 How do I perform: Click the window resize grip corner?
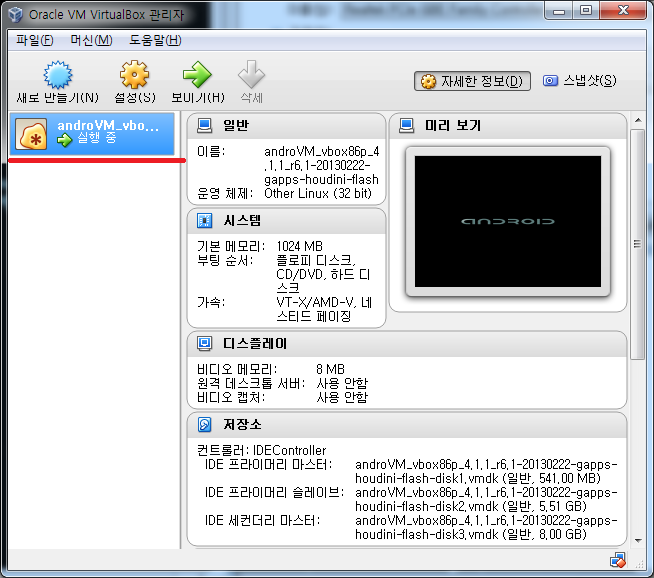(x=639, y=563)
